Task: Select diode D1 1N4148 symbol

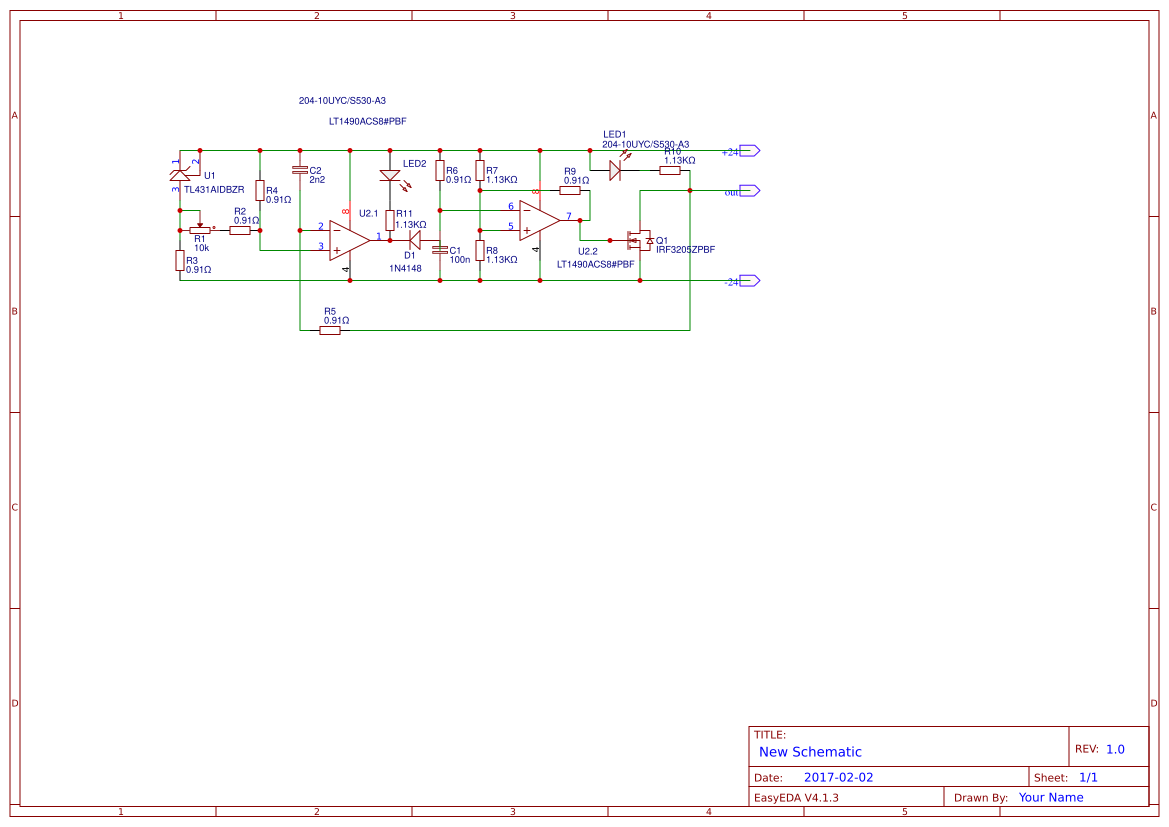Action: point(414,241)
